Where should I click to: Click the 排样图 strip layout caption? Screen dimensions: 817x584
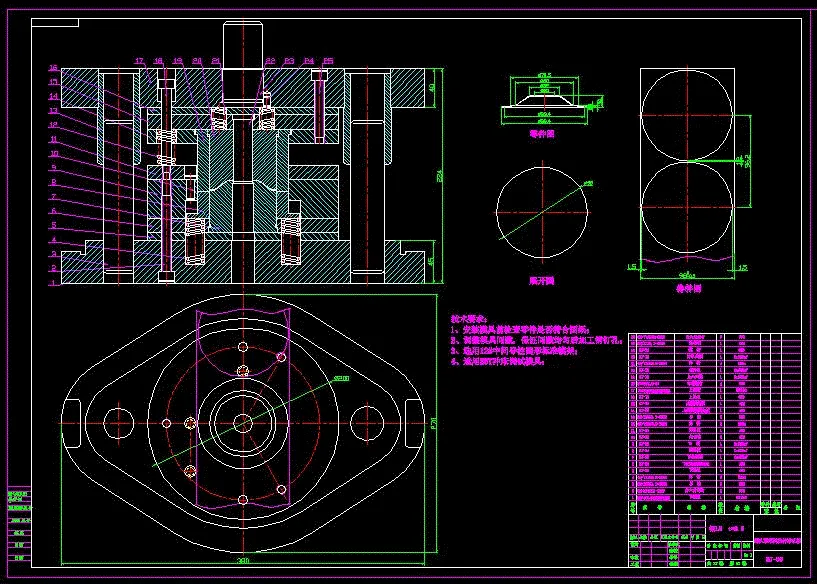point(688,288)
